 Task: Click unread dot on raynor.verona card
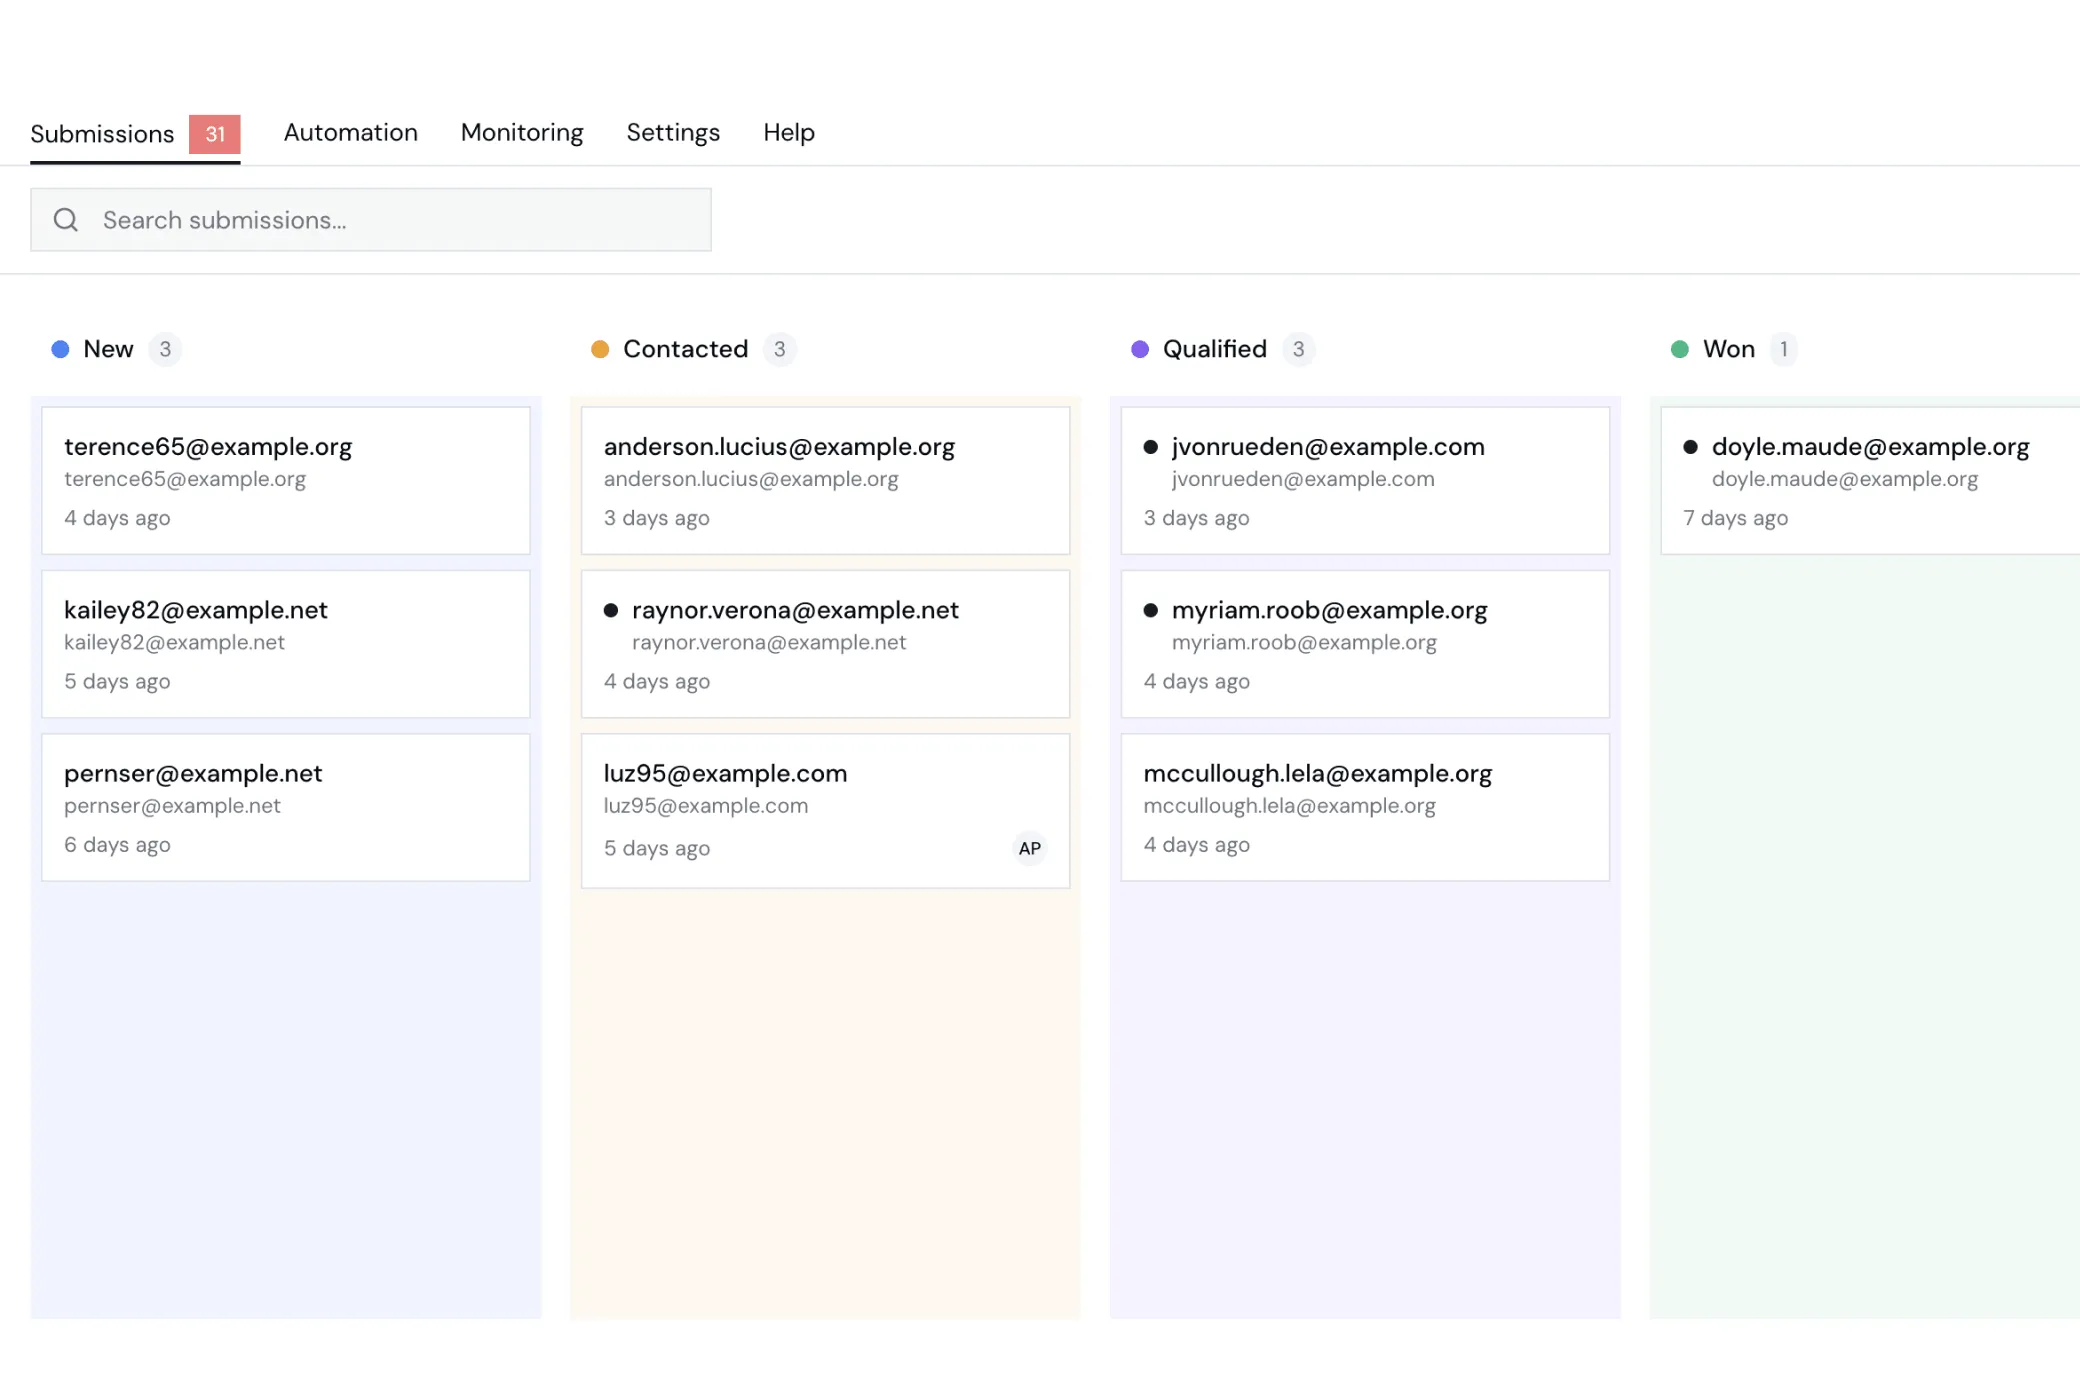[611, 610]
